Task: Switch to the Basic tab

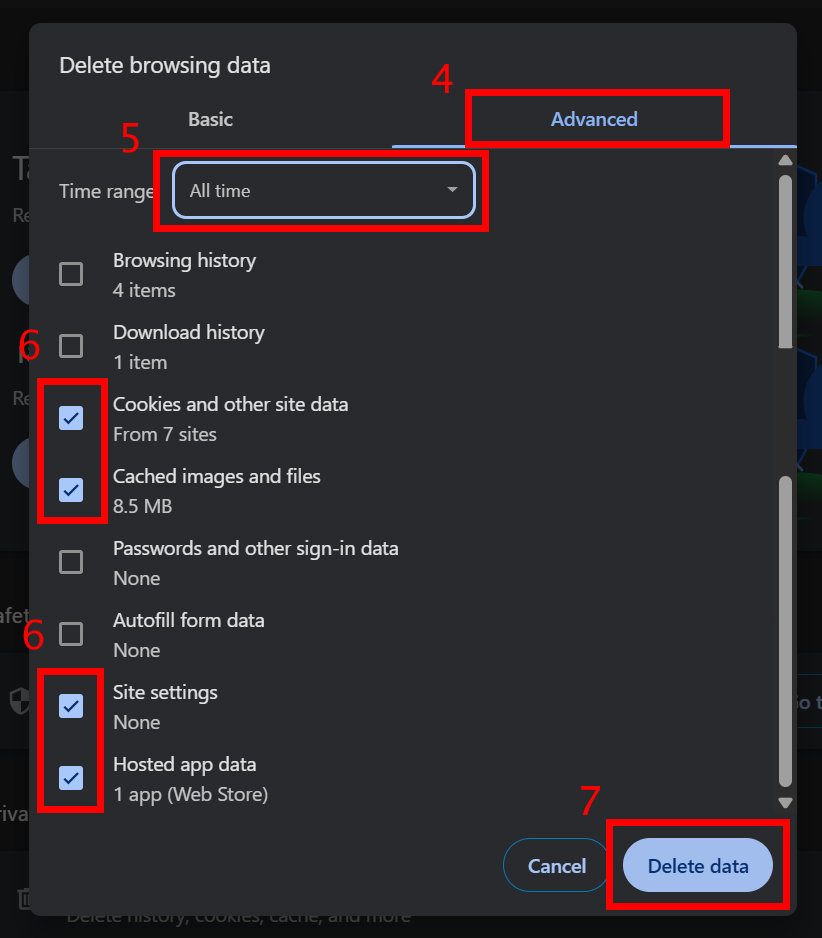Action: pos(210,118)
